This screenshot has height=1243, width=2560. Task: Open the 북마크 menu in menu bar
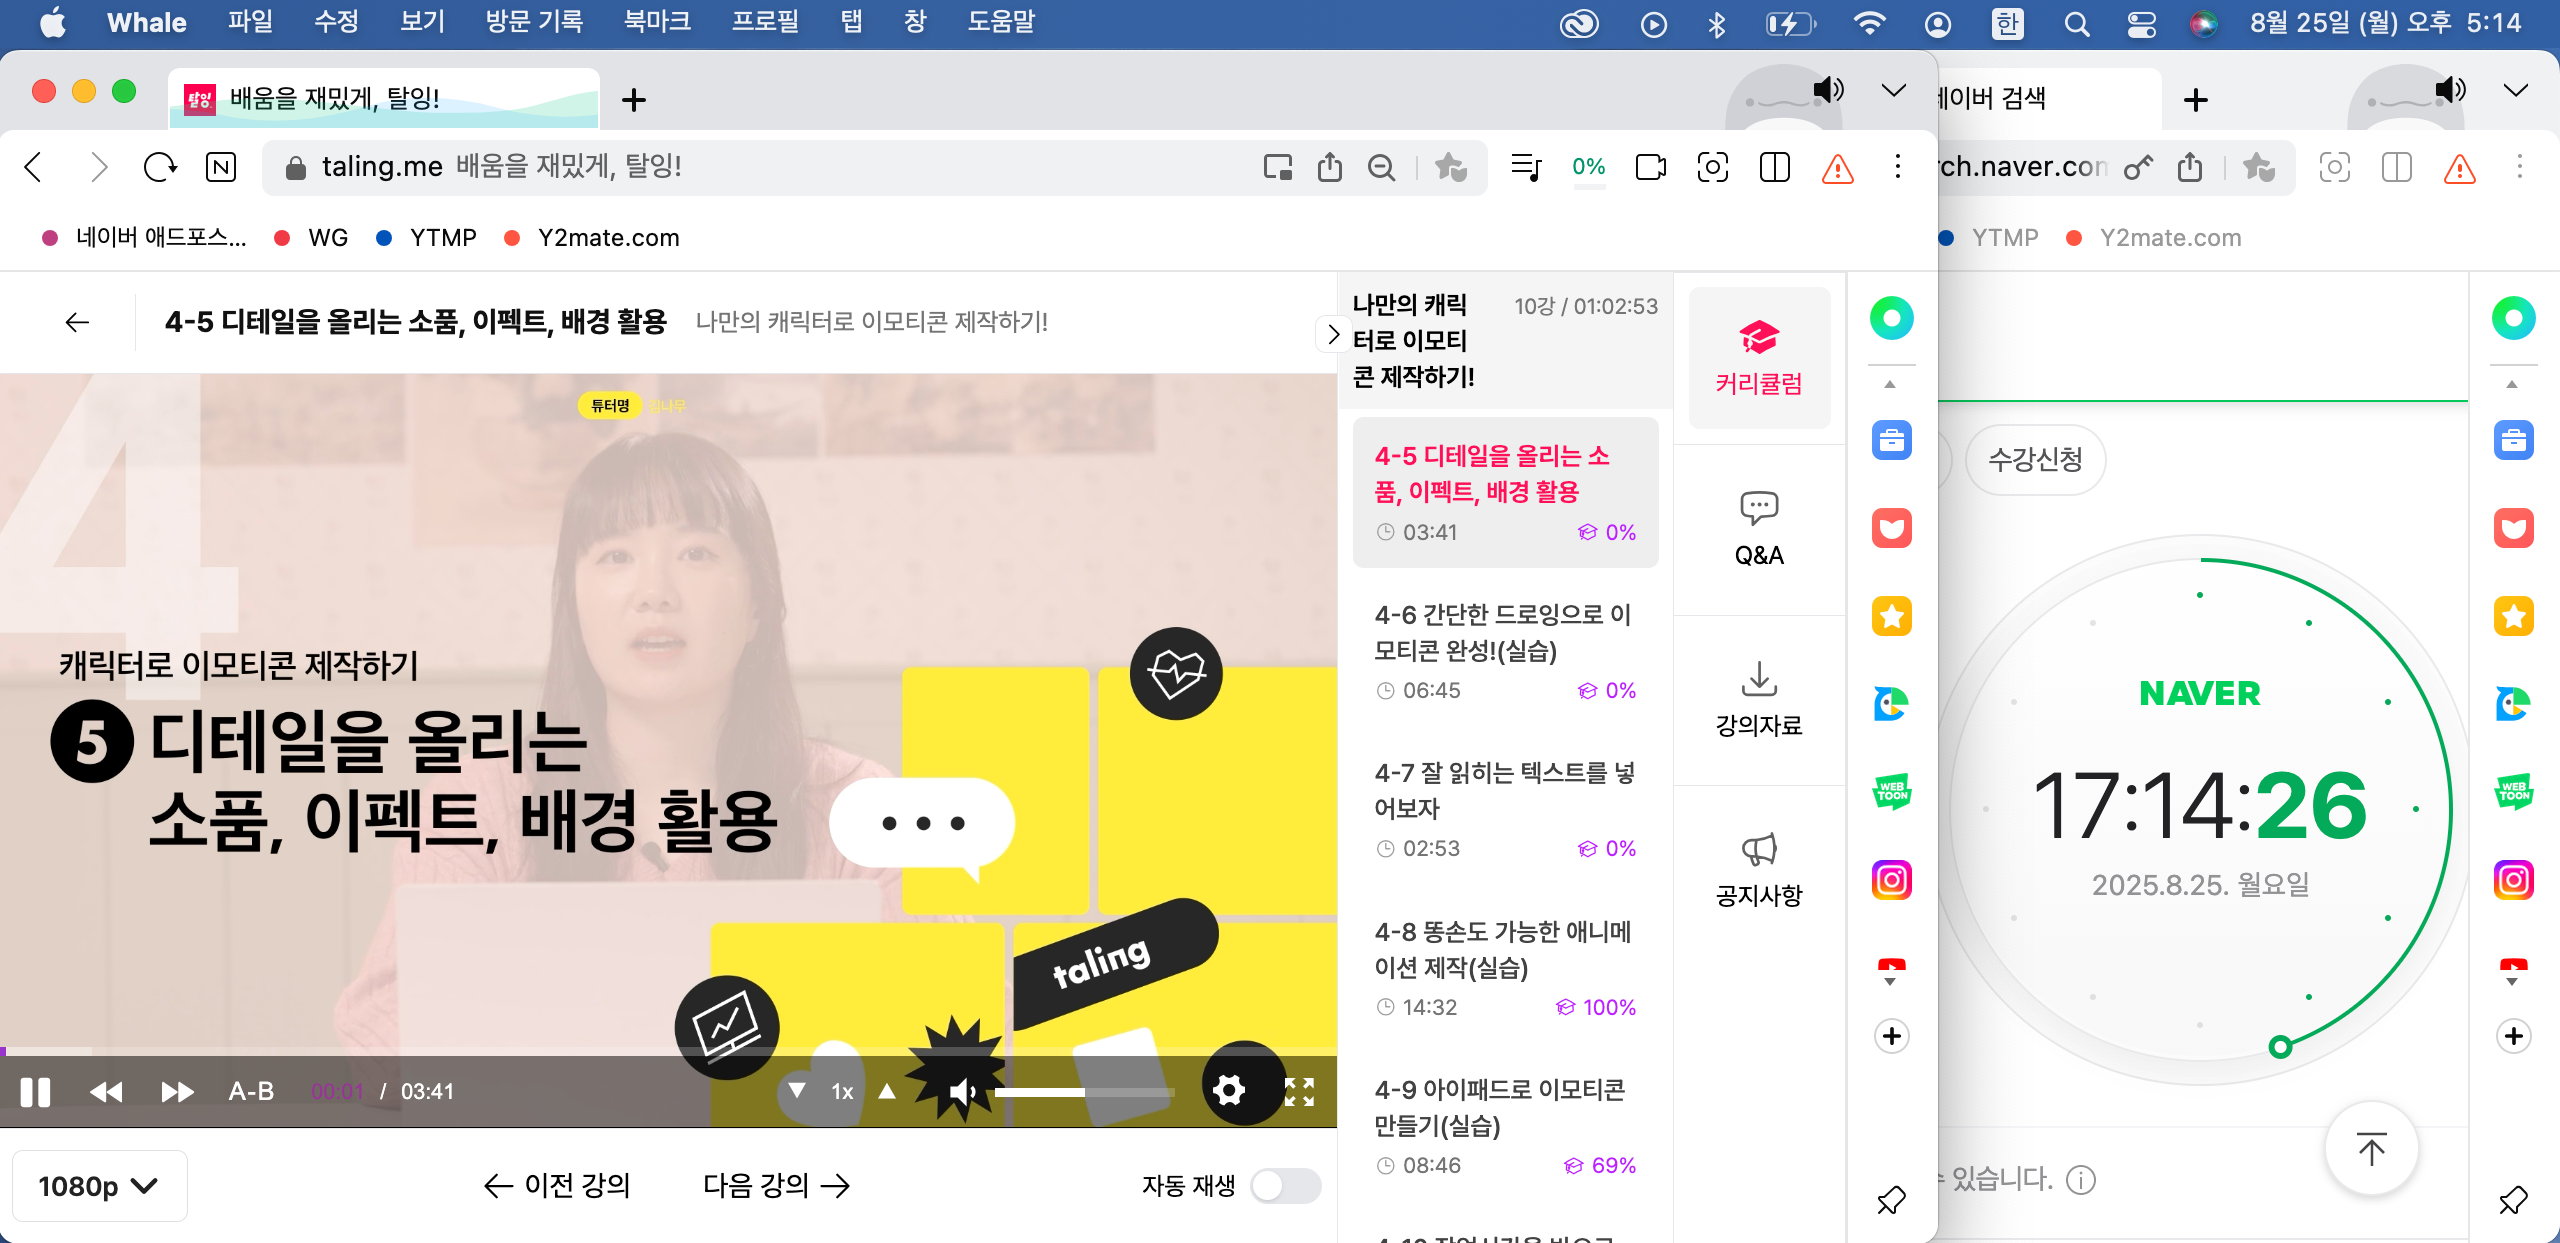(x=657, y=22)
